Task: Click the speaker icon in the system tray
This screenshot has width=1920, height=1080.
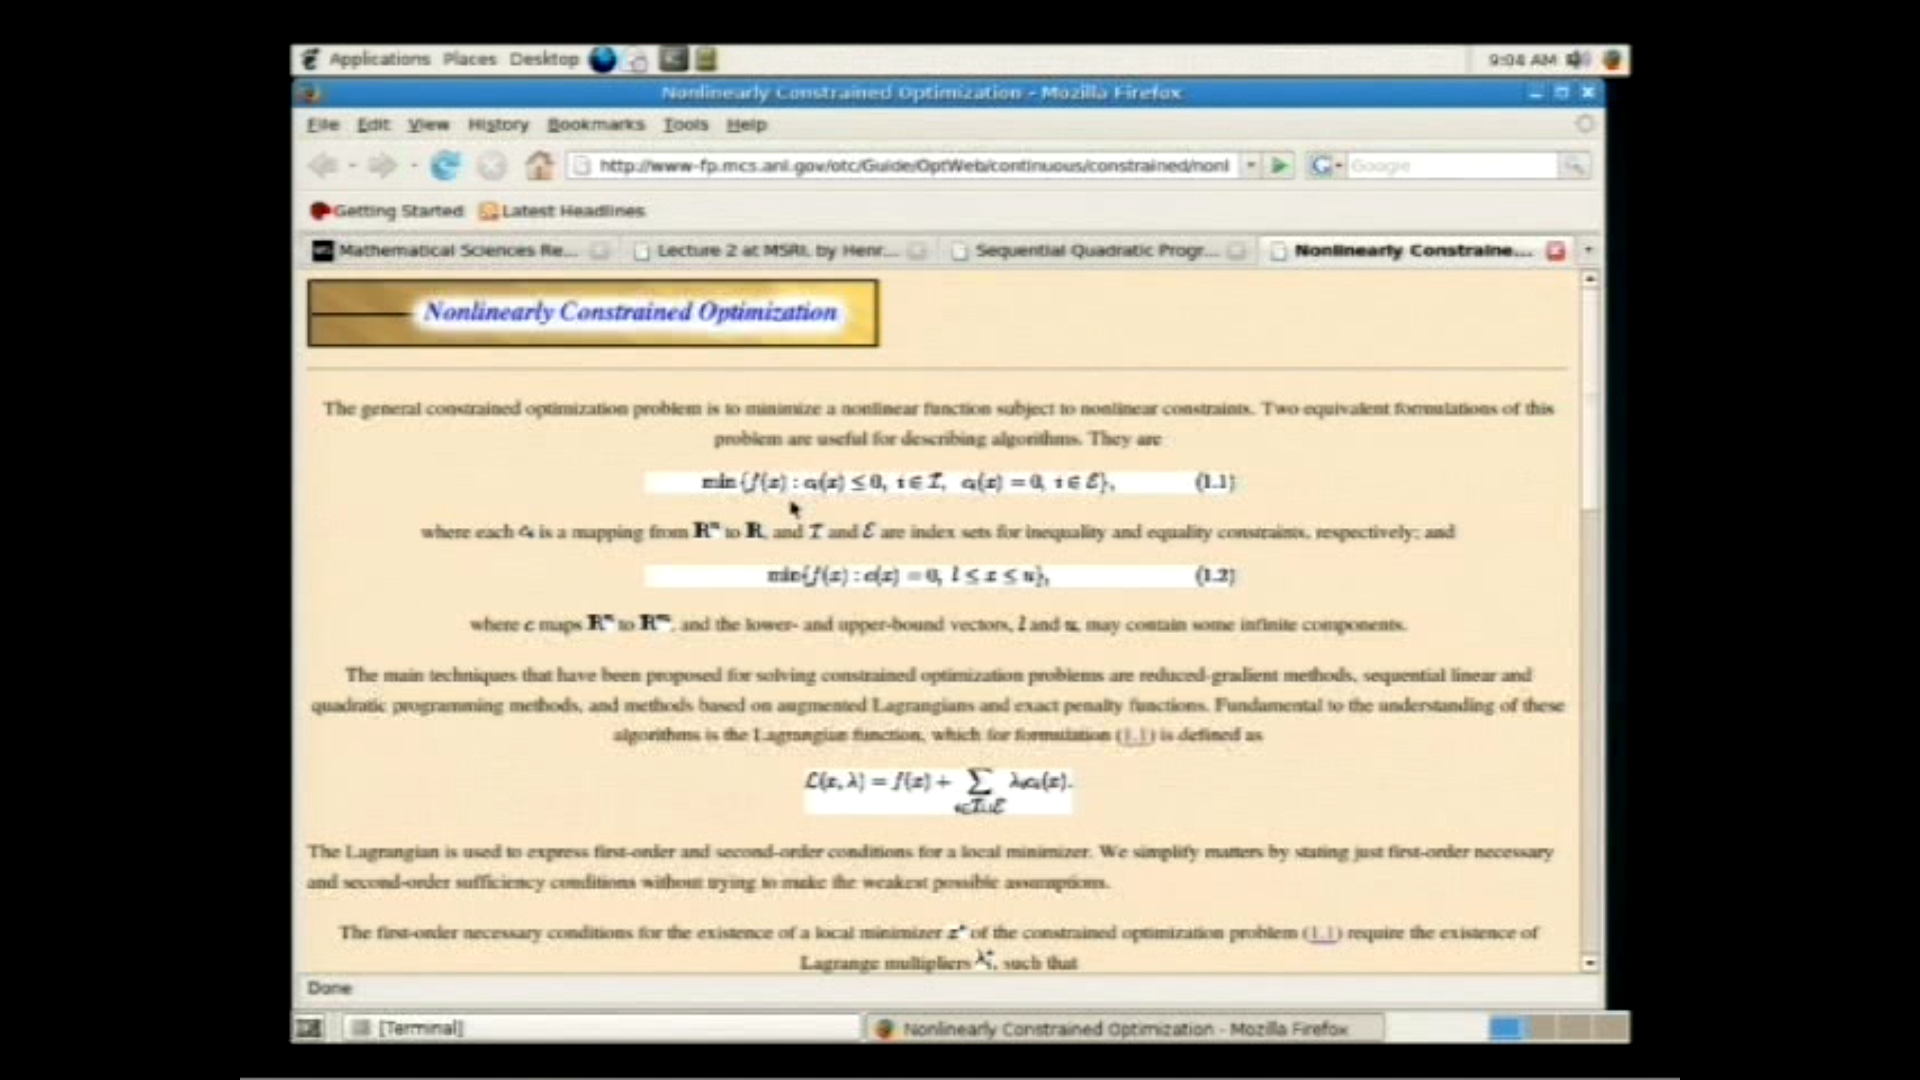Action: 1580,60
